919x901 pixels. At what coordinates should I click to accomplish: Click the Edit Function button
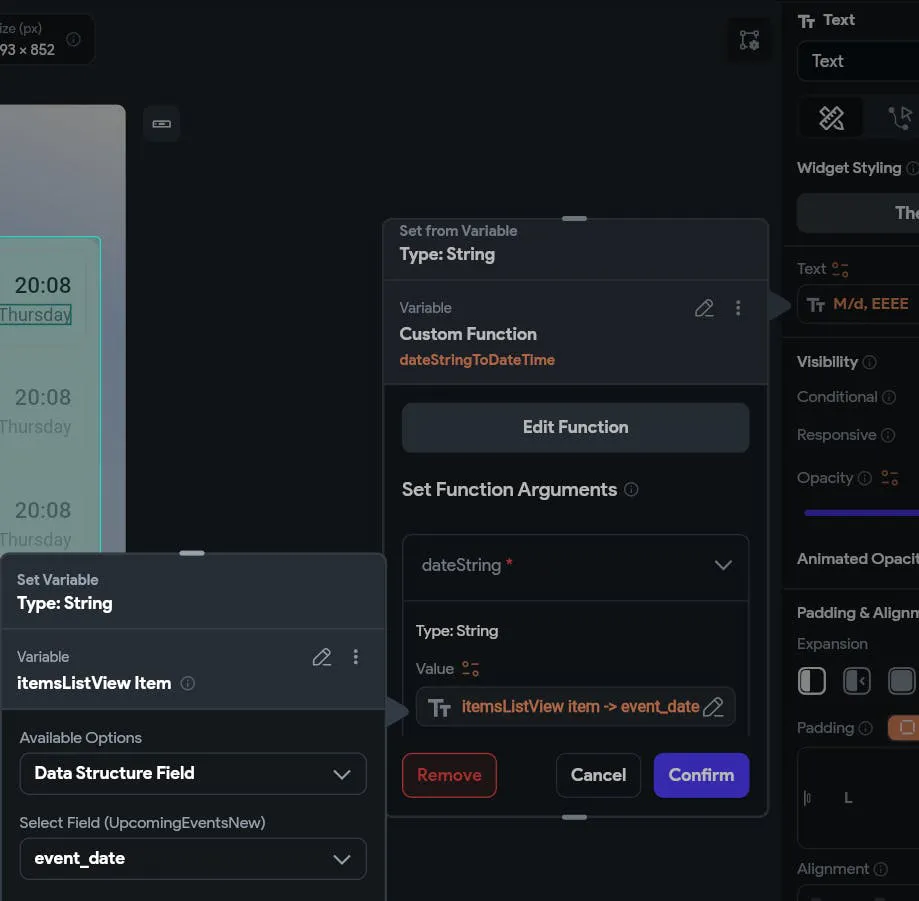pos(575,427)
